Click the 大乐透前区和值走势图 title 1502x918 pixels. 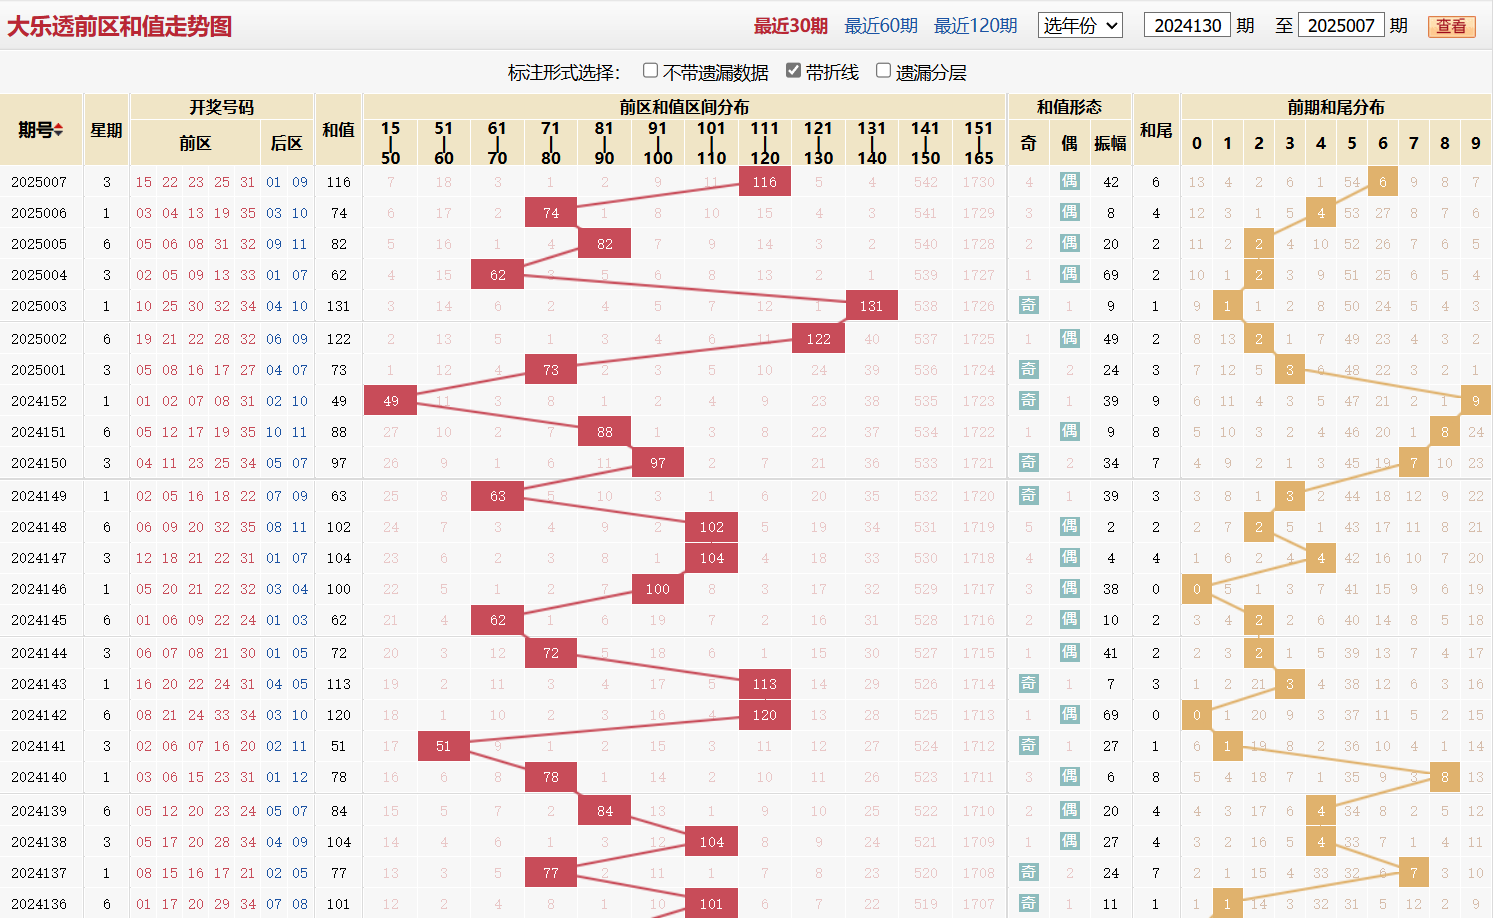click(x=119, y=26)
